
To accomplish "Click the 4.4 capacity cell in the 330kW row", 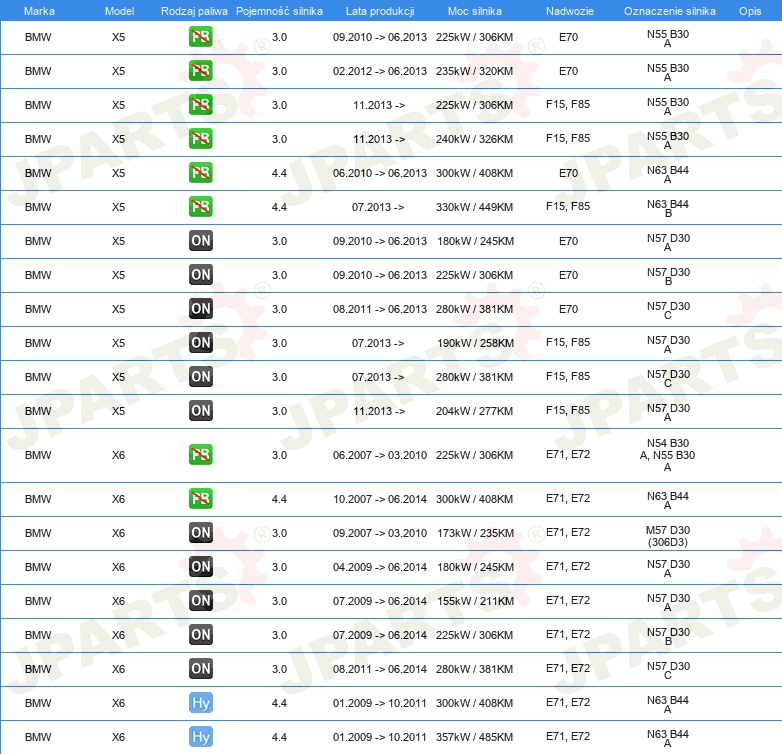I will (279, 207).
